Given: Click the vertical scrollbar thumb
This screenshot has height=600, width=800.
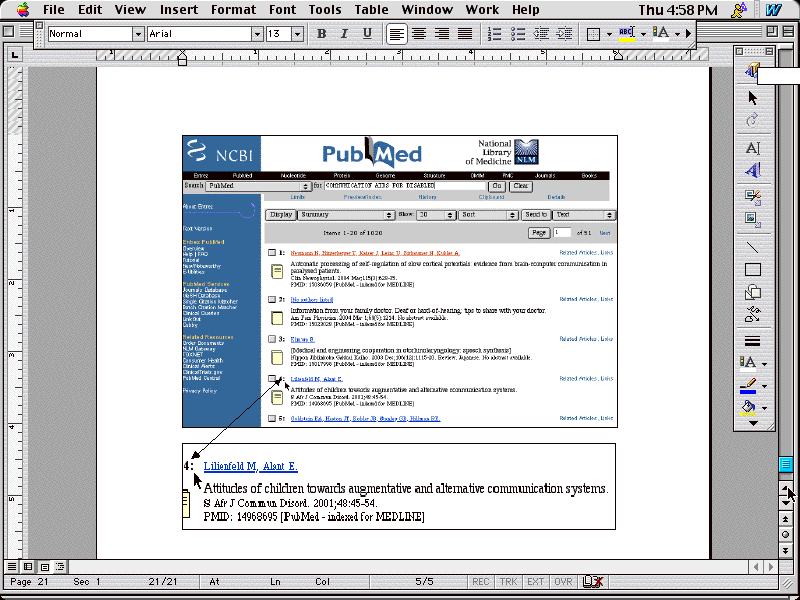Looking at the screenshot, I should 785,464.
